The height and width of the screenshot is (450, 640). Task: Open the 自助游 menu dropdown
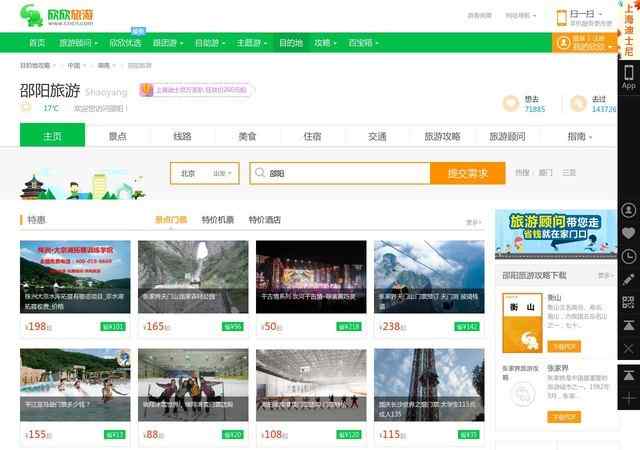(x=209, y=43)
